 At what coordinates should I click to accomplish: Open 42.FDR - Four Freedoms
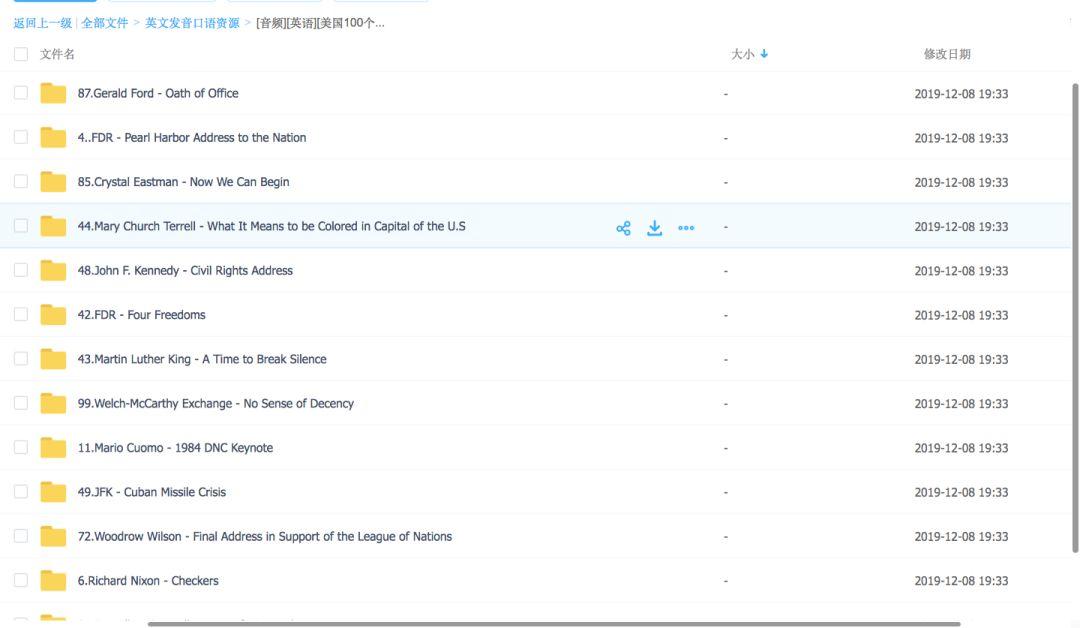click(141, 315)
